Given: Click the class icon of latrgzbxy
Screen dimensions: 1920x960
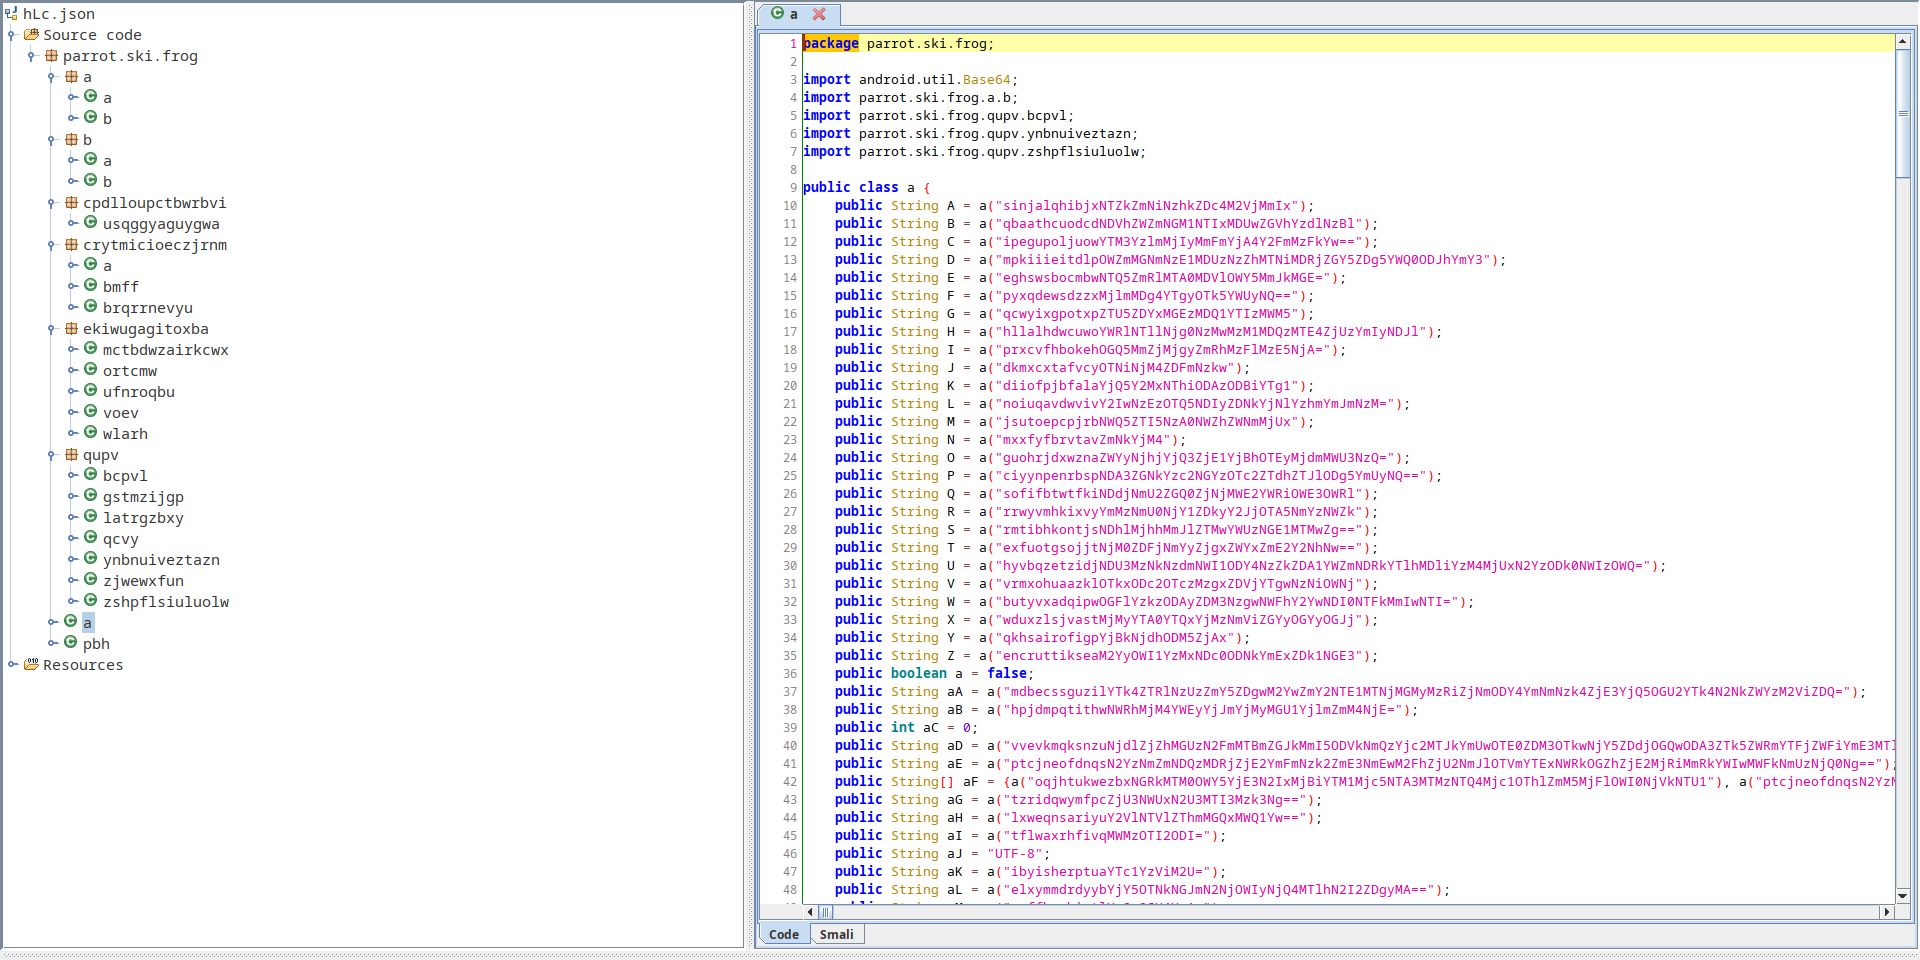Looking at the screenshot, I should [x=91, y=517].
